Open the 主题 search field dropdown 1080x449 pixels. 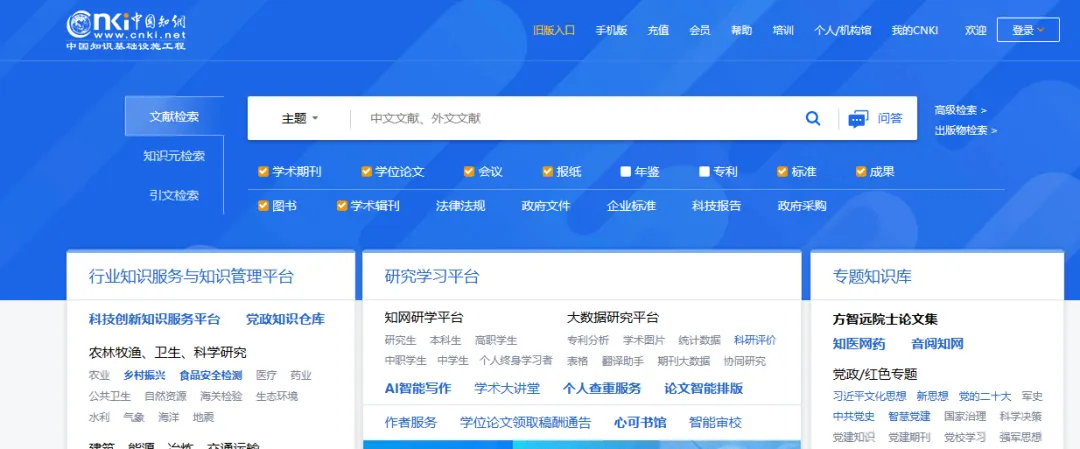tap(300, 118)
